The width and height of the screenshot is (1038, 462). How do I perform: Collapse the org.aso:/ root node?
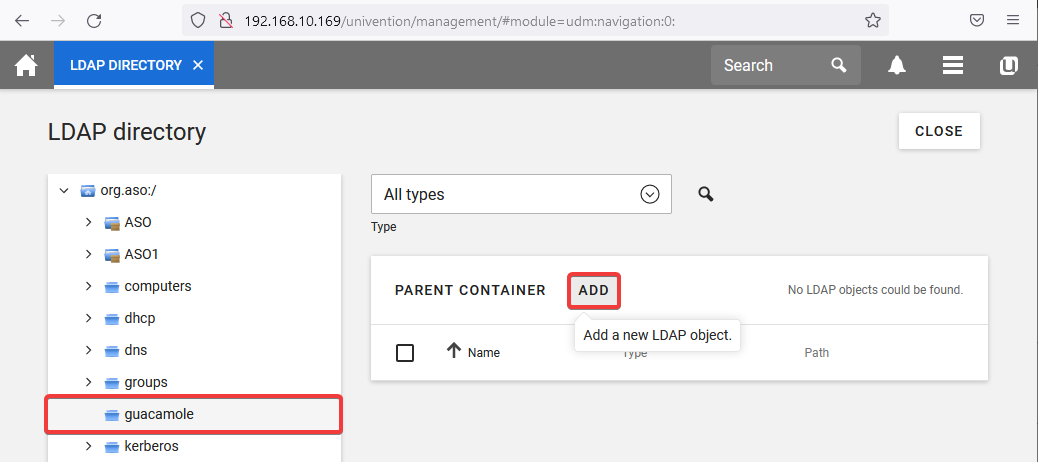(64, 190)
